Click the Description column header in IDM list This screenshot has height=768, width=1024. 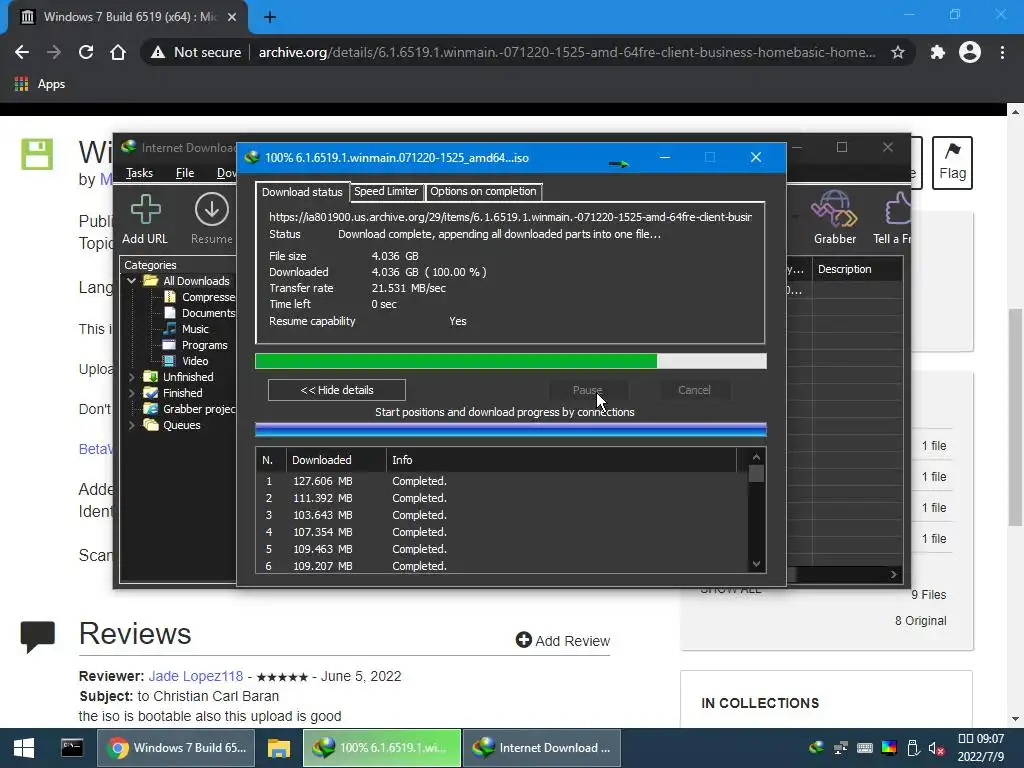(x=857, y=269)
